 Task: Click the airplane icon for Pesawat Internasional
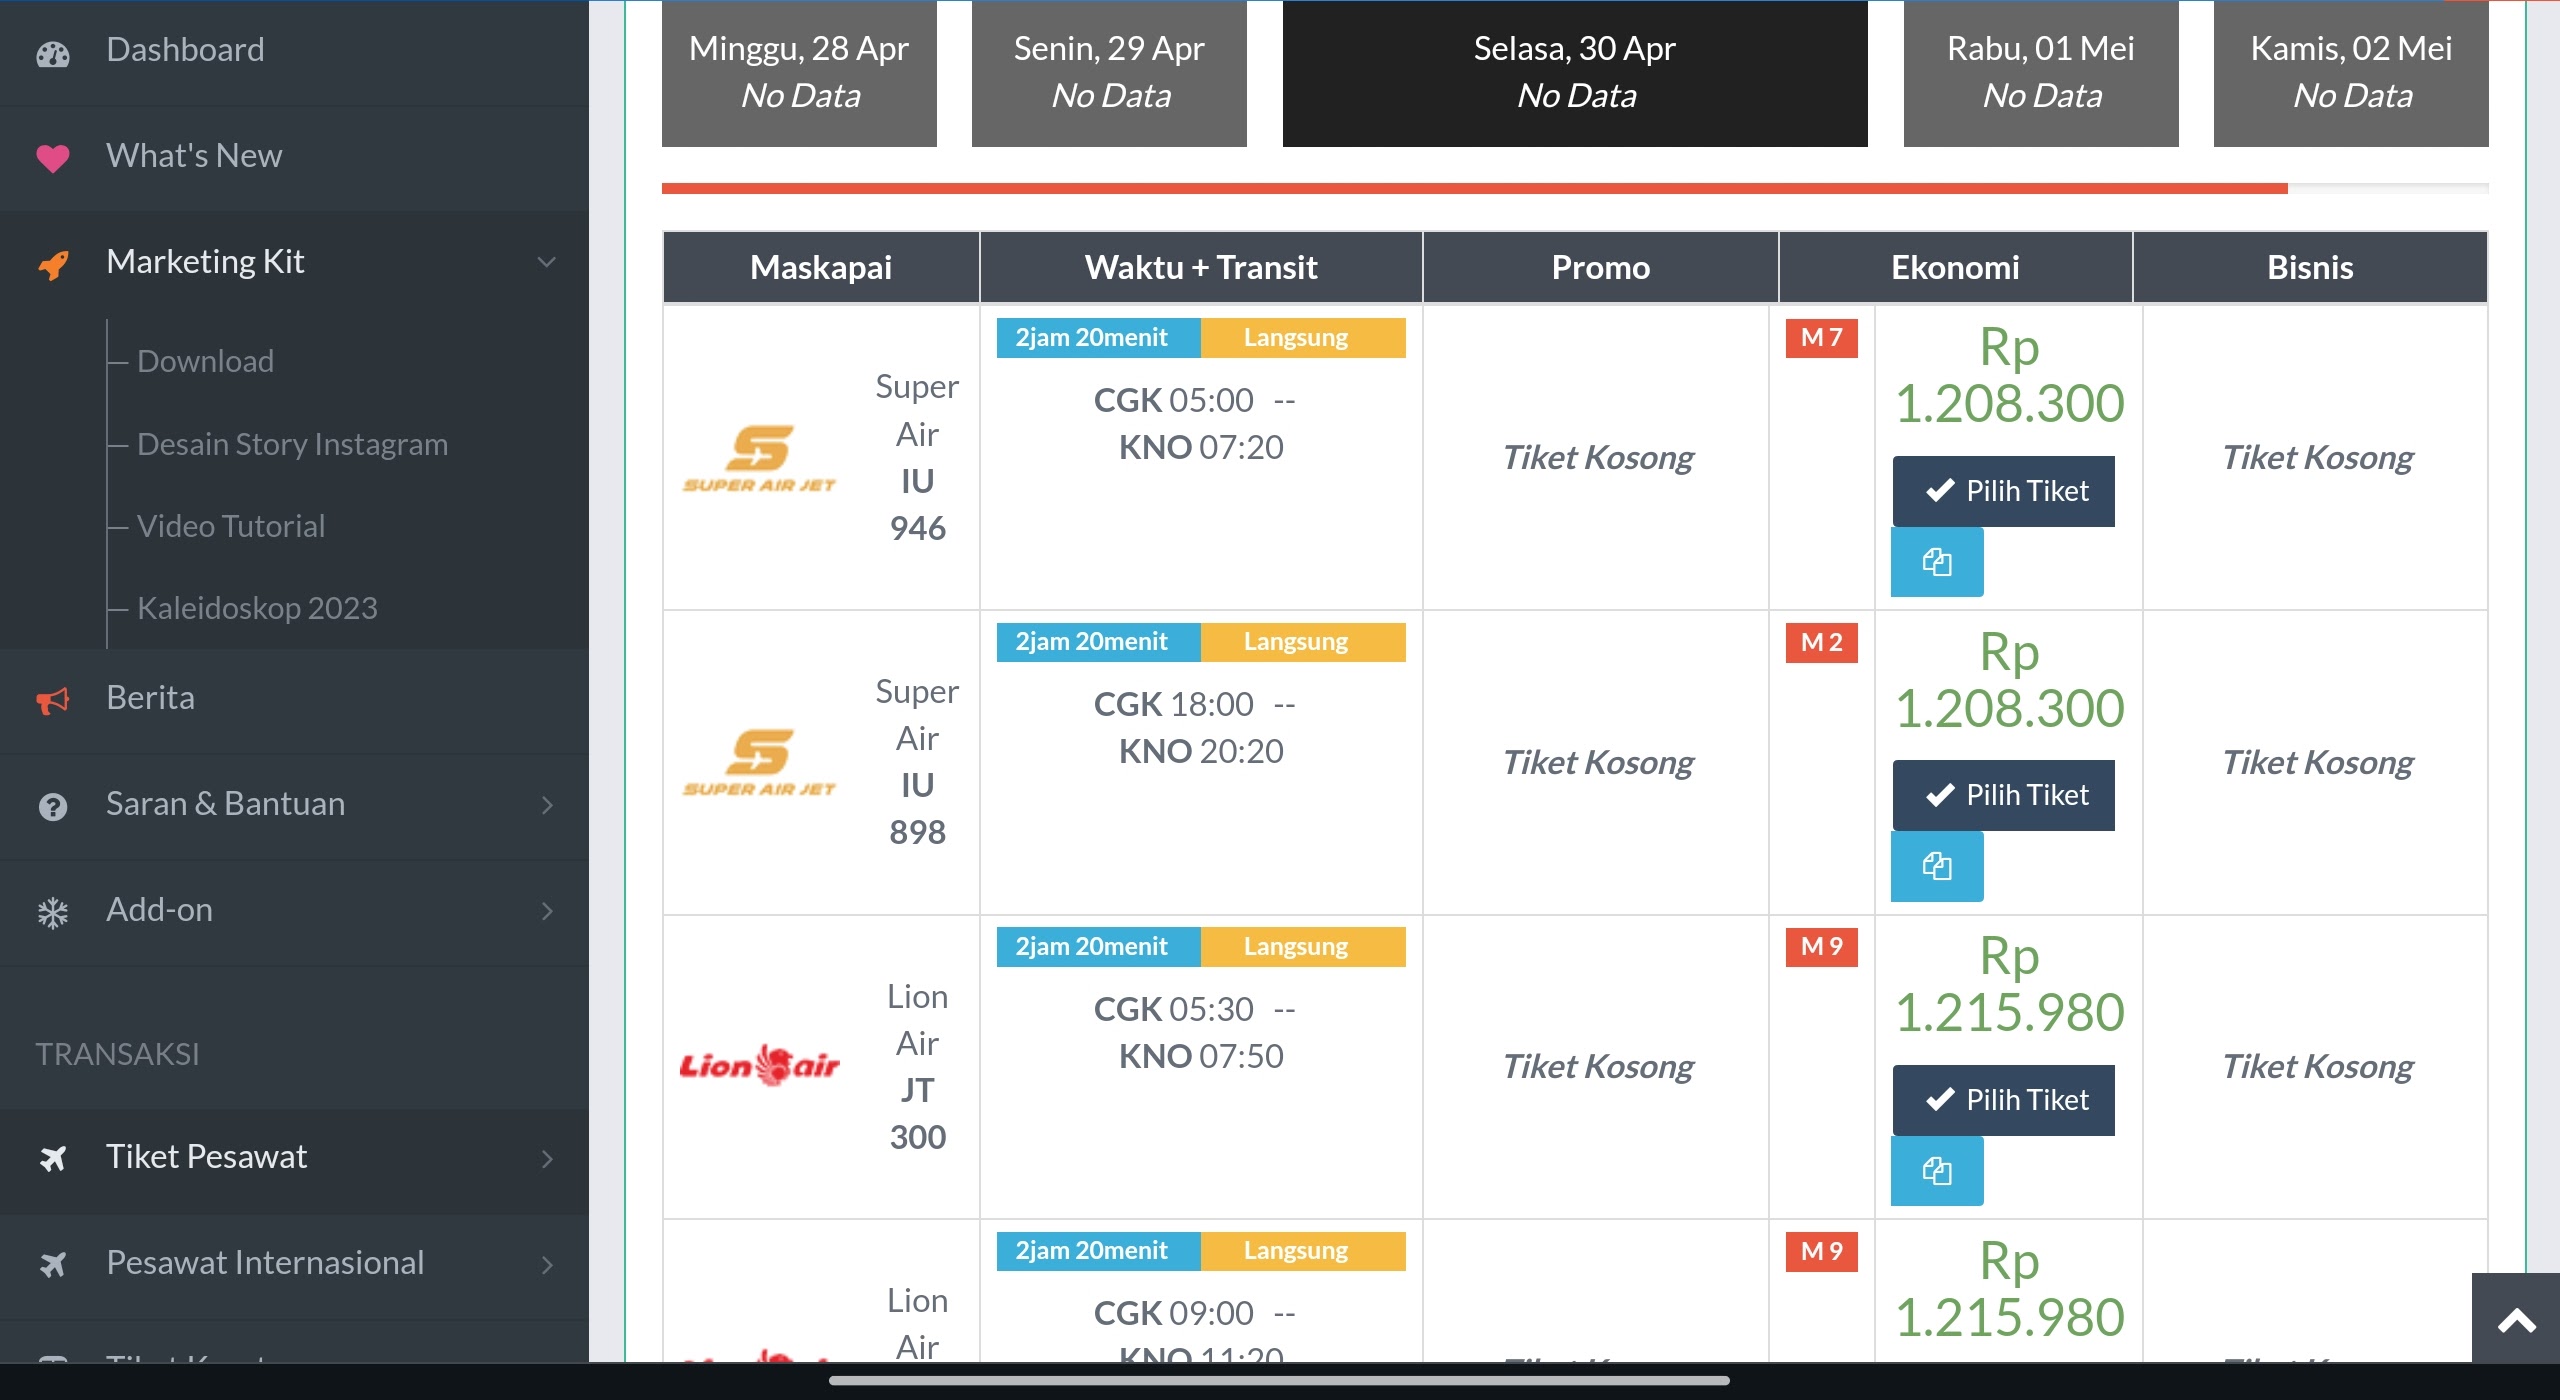coord(52,1264)
